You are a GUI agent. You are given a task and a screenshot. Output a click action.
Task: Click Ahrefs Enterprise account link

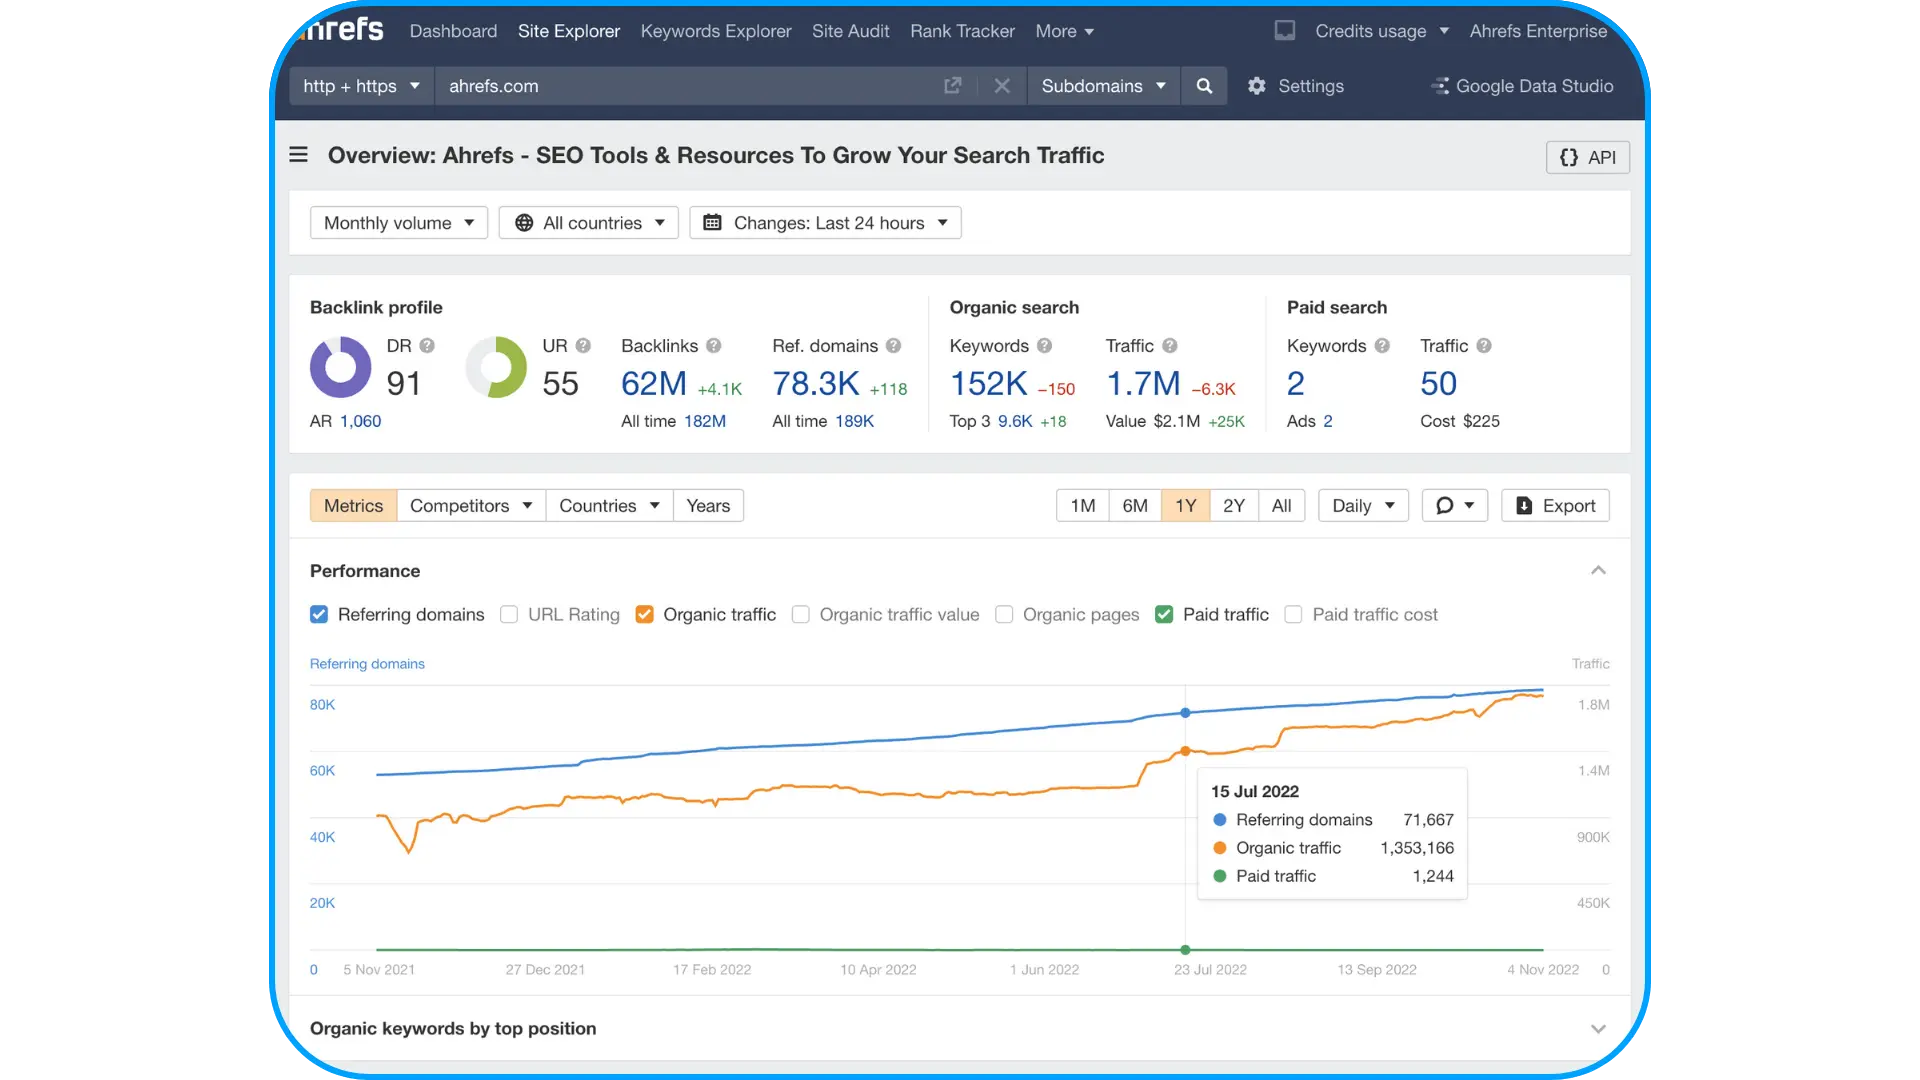(1538, 31)
